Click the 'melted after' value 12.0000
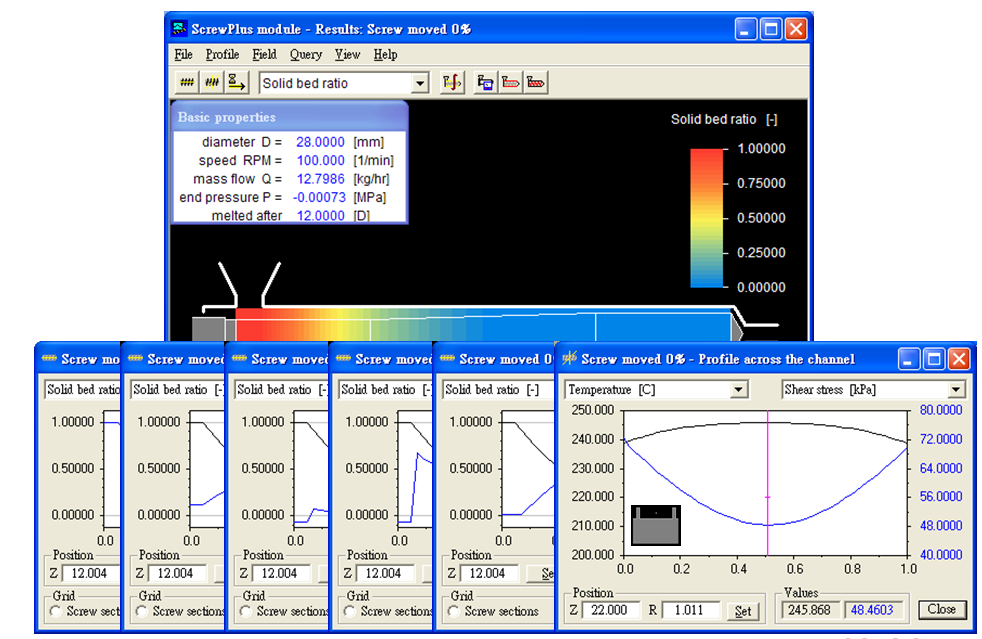The image size is (982, 639). click(x=320, y=216)
